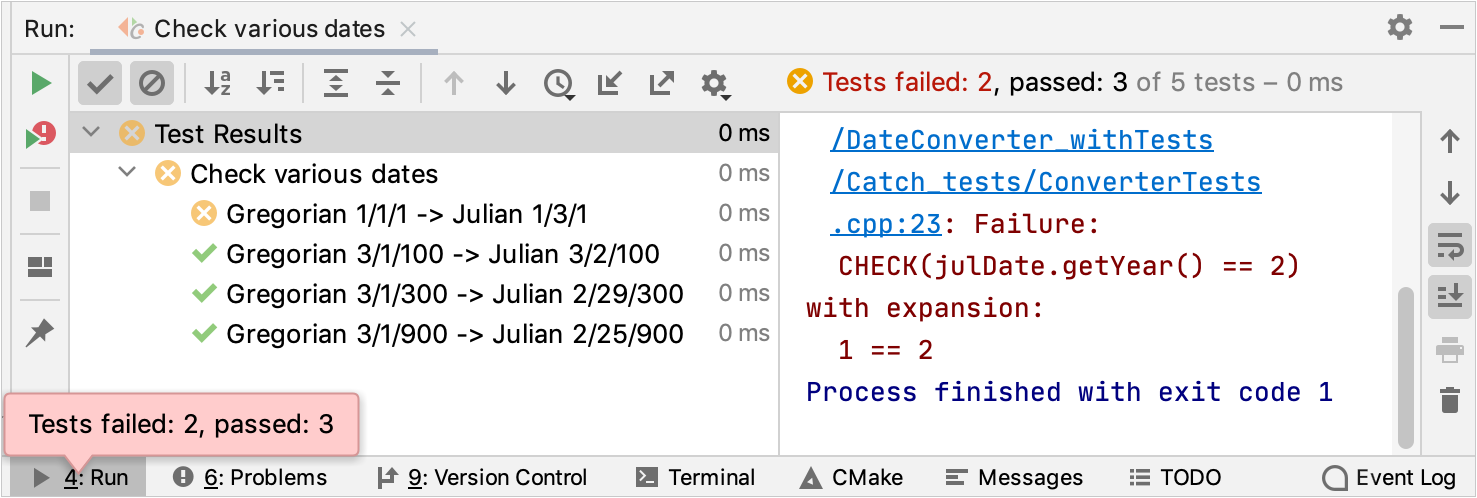The width and height of the screenshot is (1477, 498).
Task: Toggle show passed tests checkmark
Action: tap(99, 84)
